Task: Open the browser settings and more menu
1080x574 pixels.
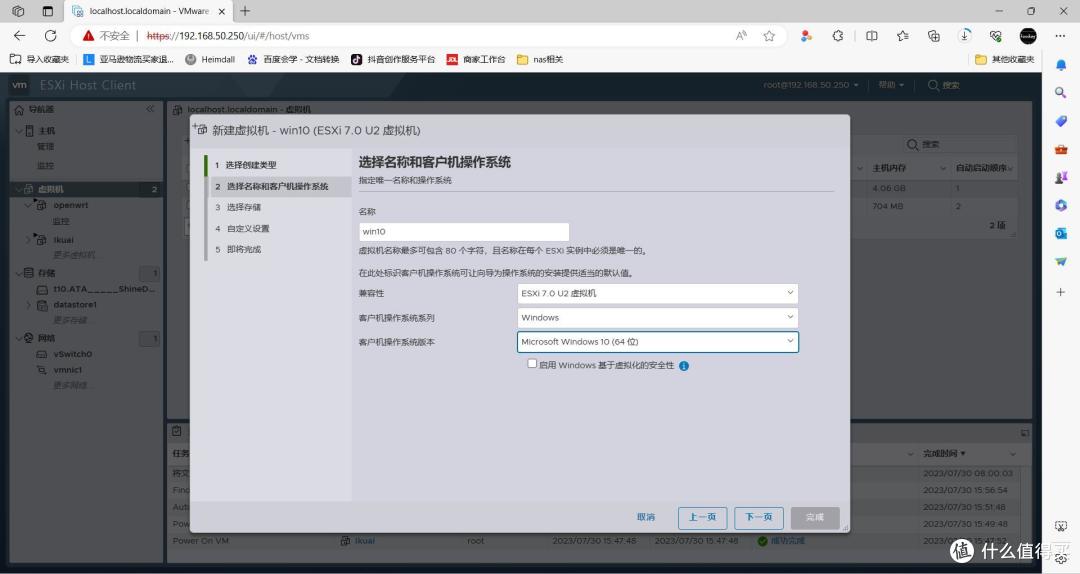Action: tap(1060, 36)
